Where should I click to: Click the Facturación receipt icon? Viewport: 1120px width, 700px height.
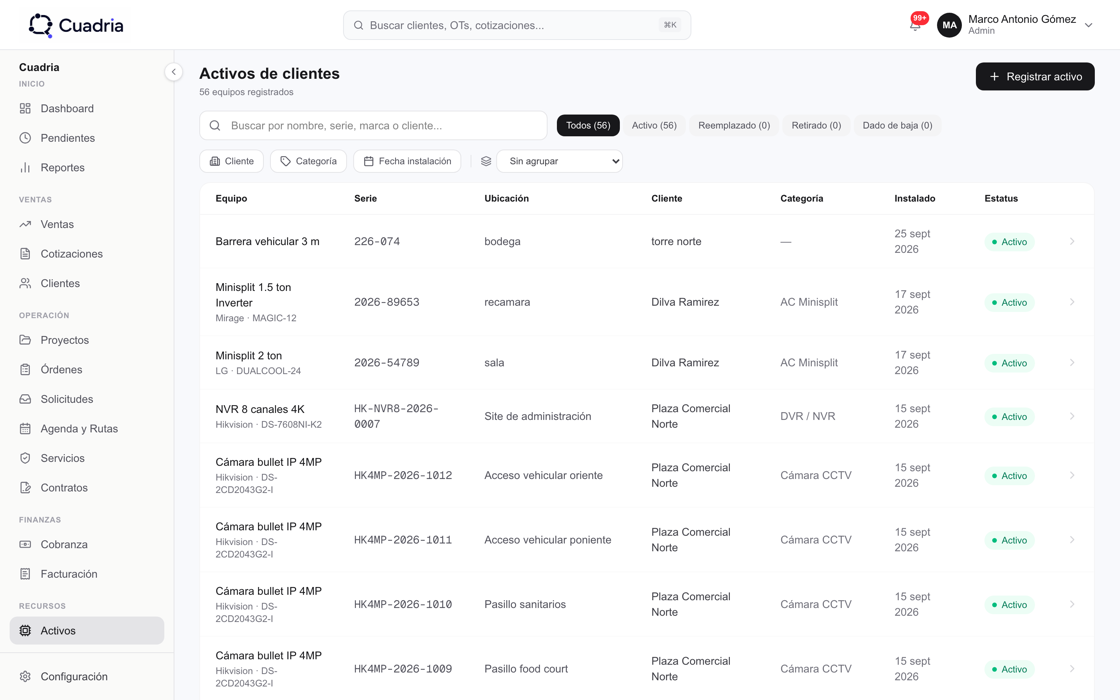pyautogui.click(x=25, y=574)
